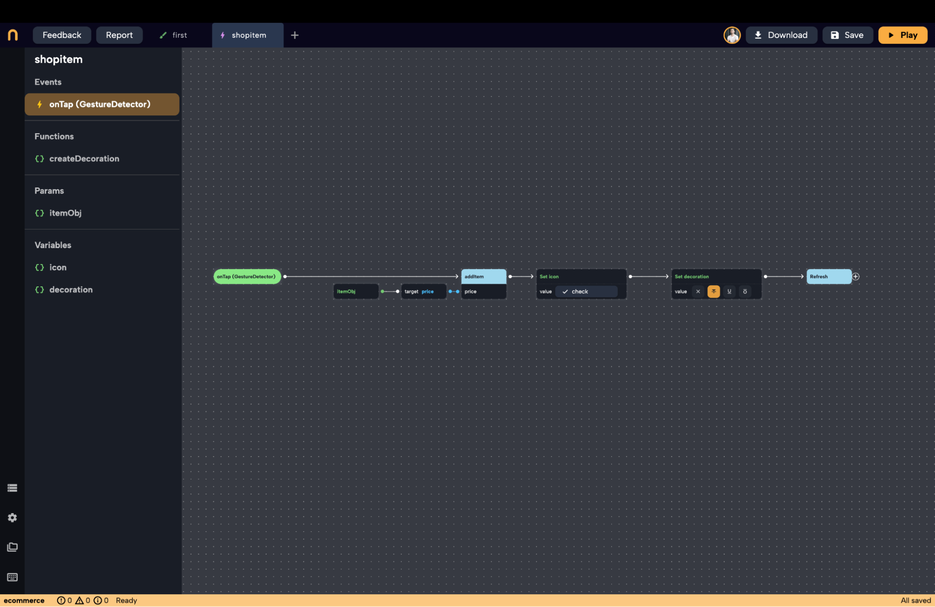Screen dimensions: 935x607
Task: Click the warning count in the status bar
Action: (83, 601)
